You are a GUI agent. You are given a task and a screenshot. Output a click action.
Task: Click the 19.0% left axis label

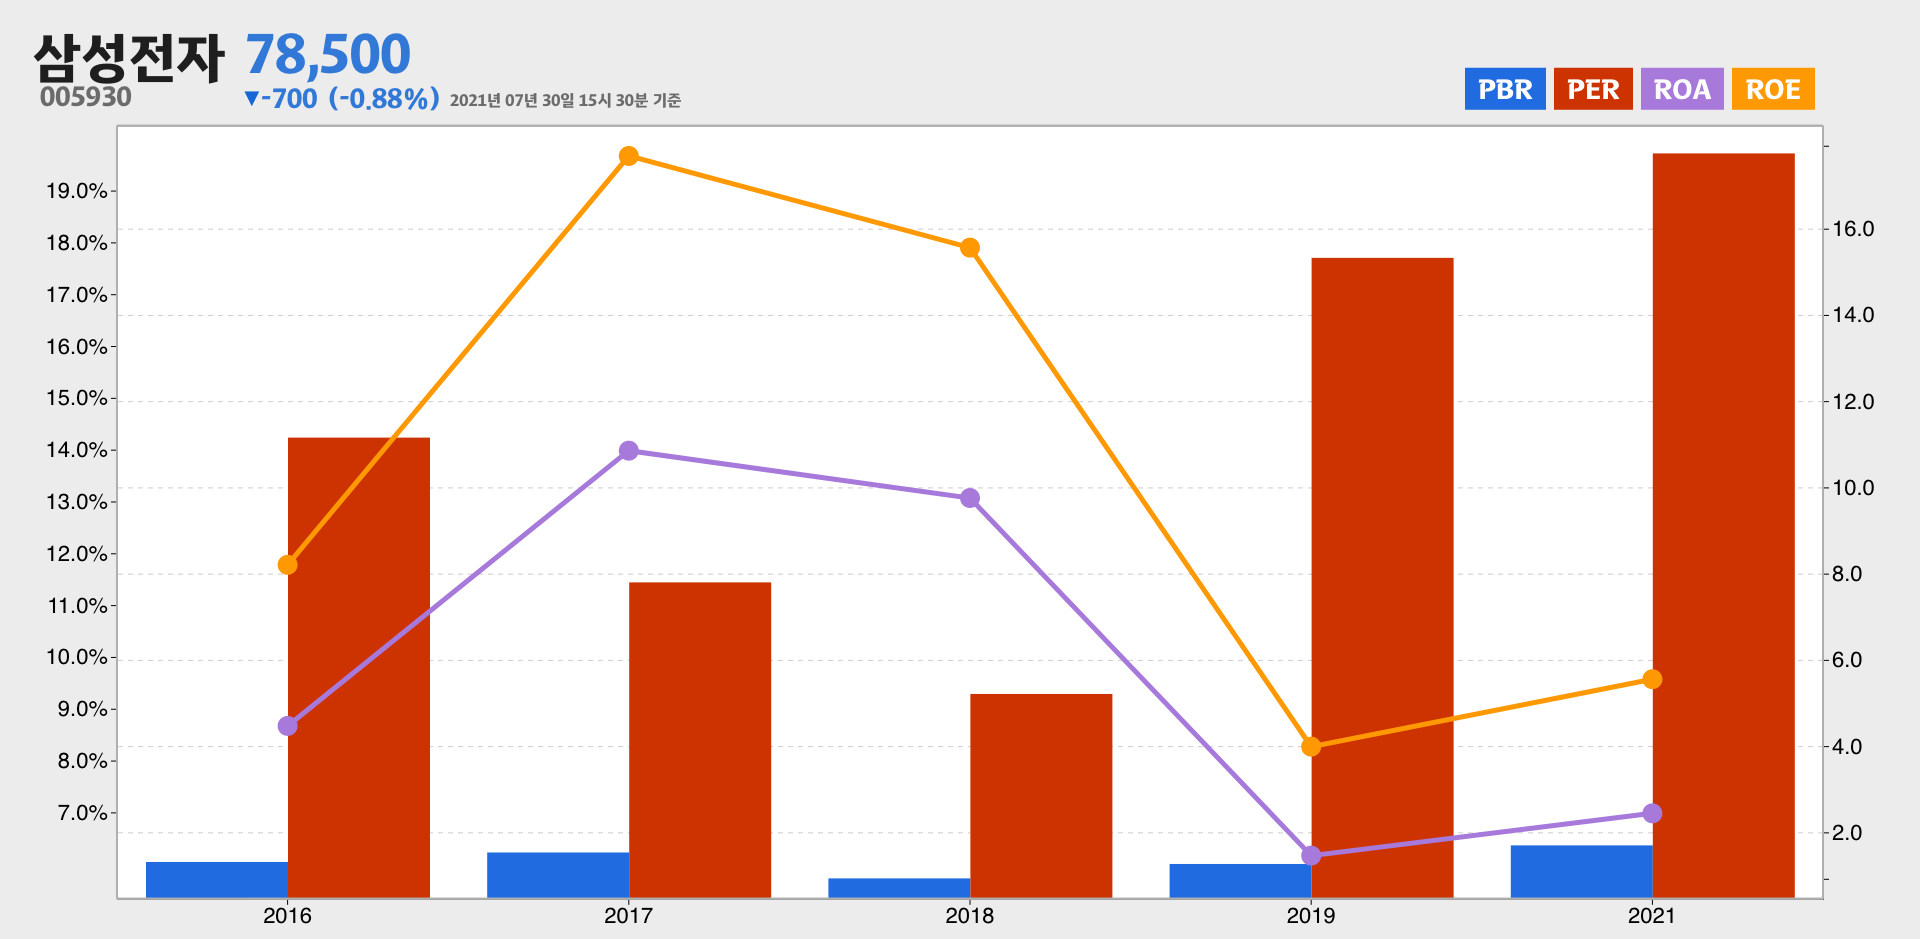point(77,191)
